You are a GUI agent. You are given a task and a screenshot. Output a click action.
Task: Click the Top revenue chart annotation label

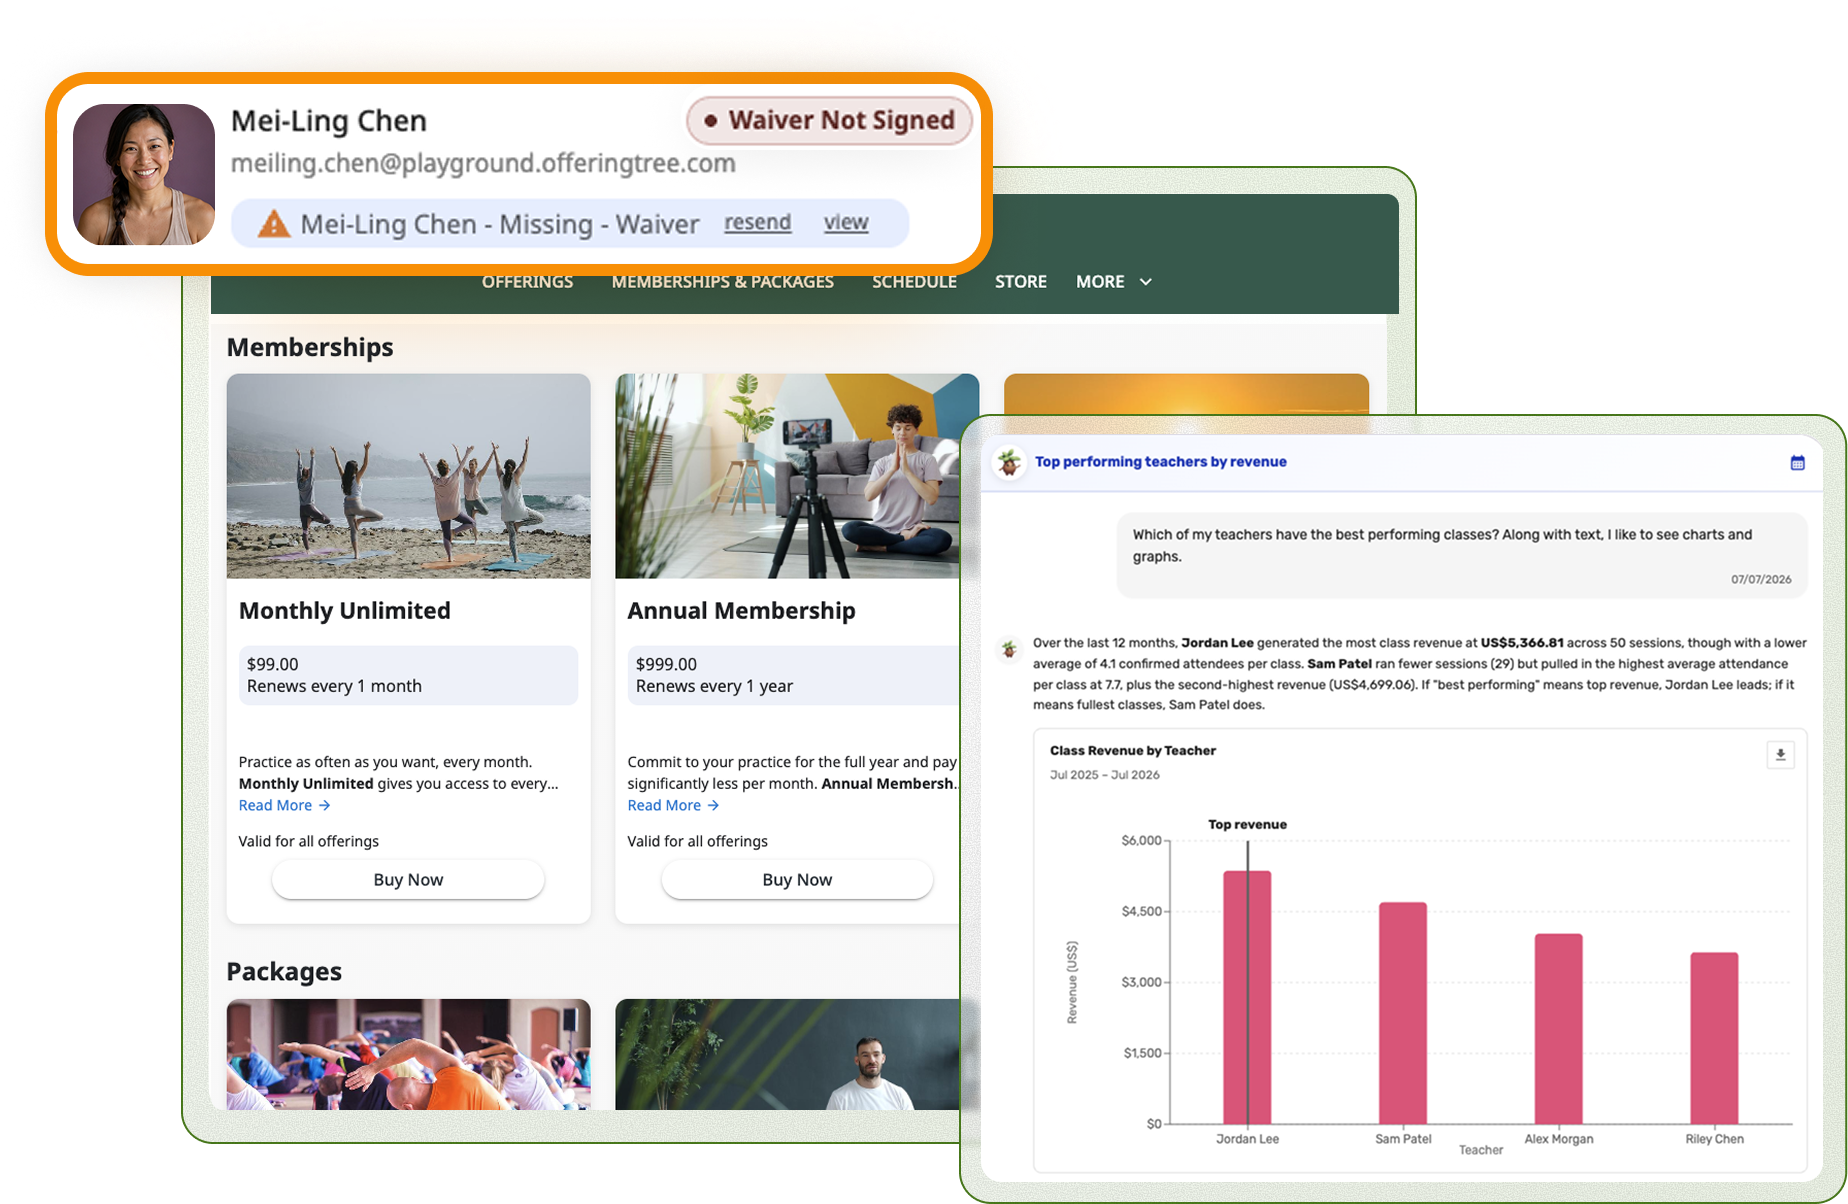tap(1247, 825)
